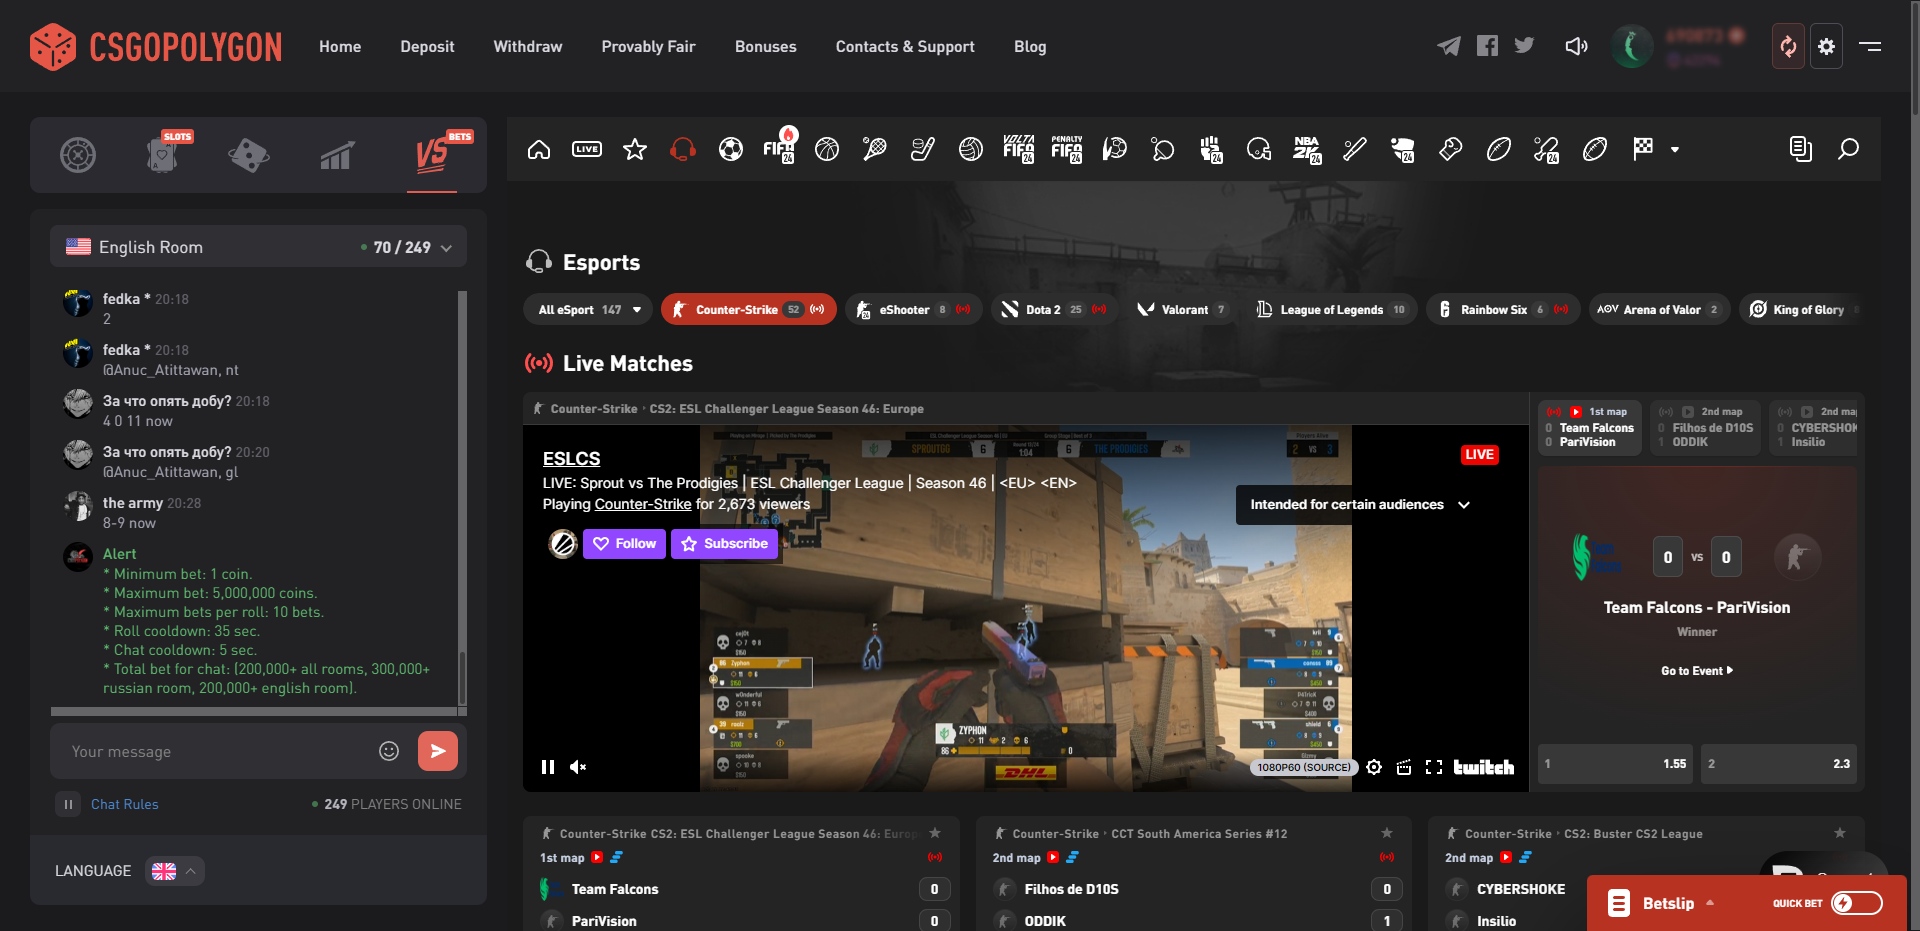1920x931 pixels.
Task: Open the dice game icon
Action: [x=249, y=155]
